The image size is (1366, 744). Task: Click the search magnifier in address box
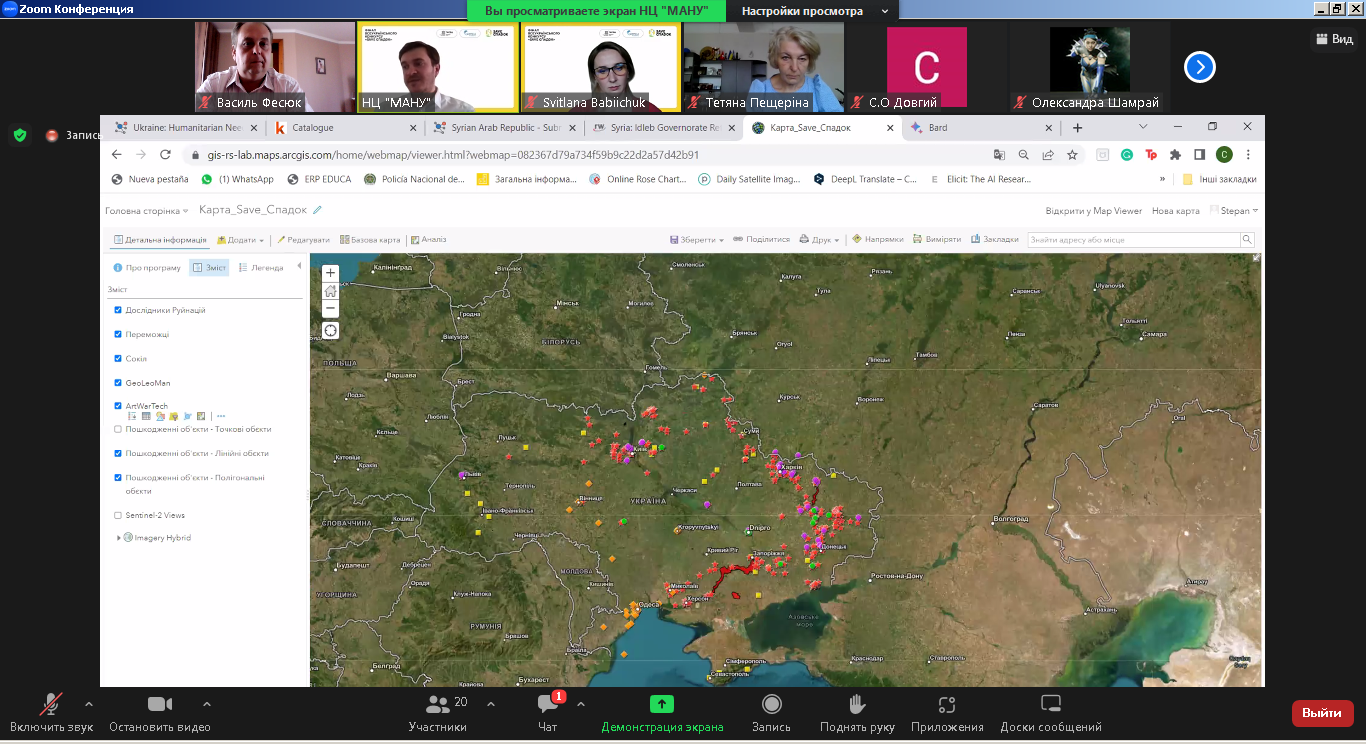coord(1247,240)
